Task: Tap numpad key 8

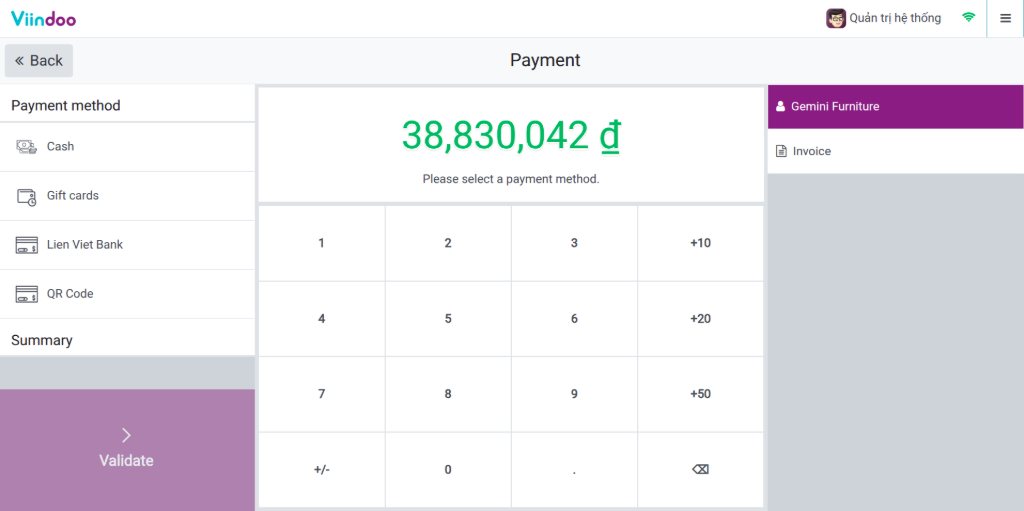Action: [448, 394]
